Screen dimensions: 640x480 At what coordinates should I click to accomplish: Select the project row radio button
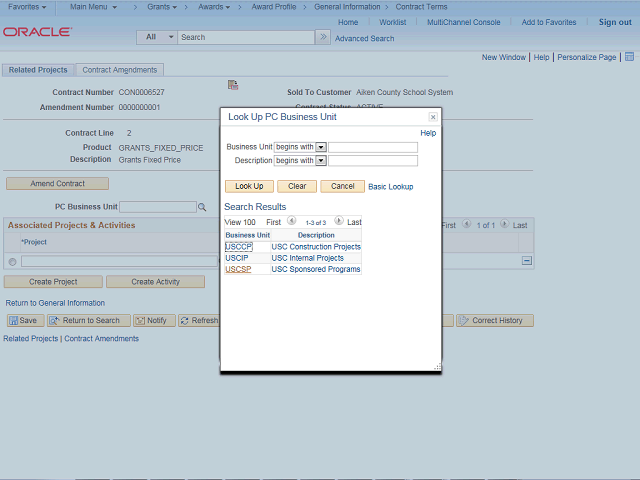13,262
